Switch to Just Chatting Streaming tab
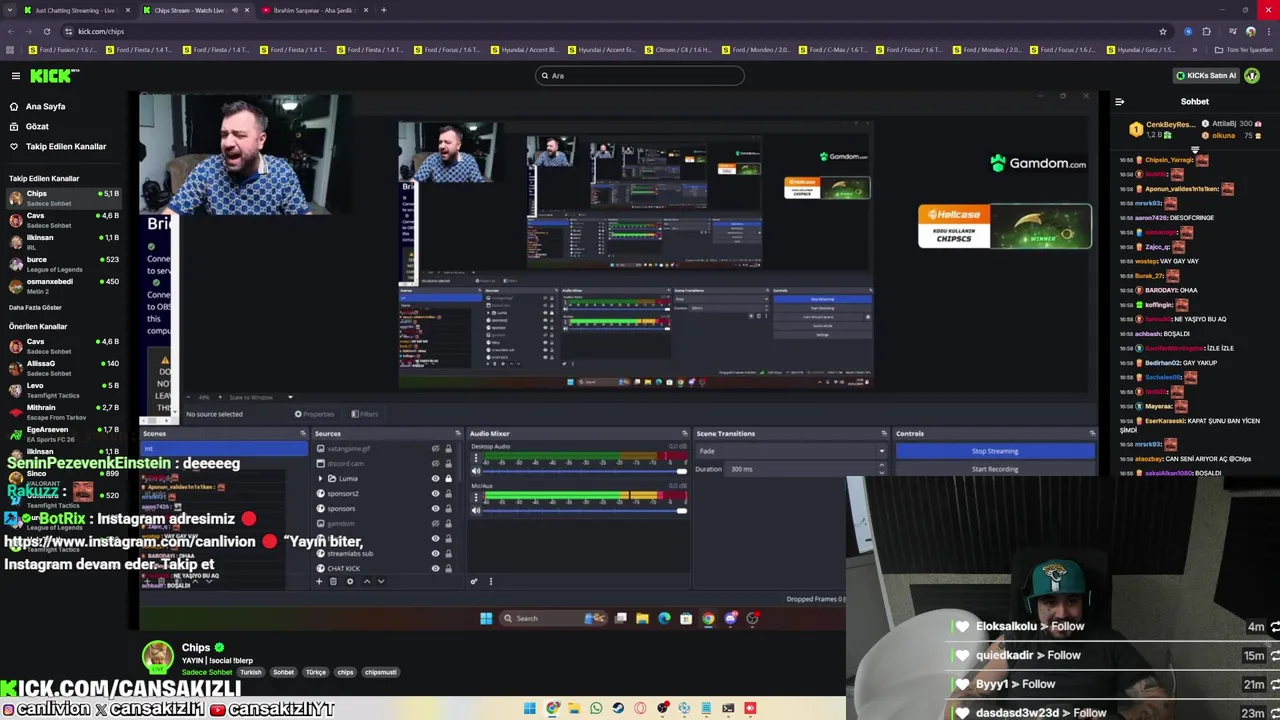 click(x=75, y=10)
